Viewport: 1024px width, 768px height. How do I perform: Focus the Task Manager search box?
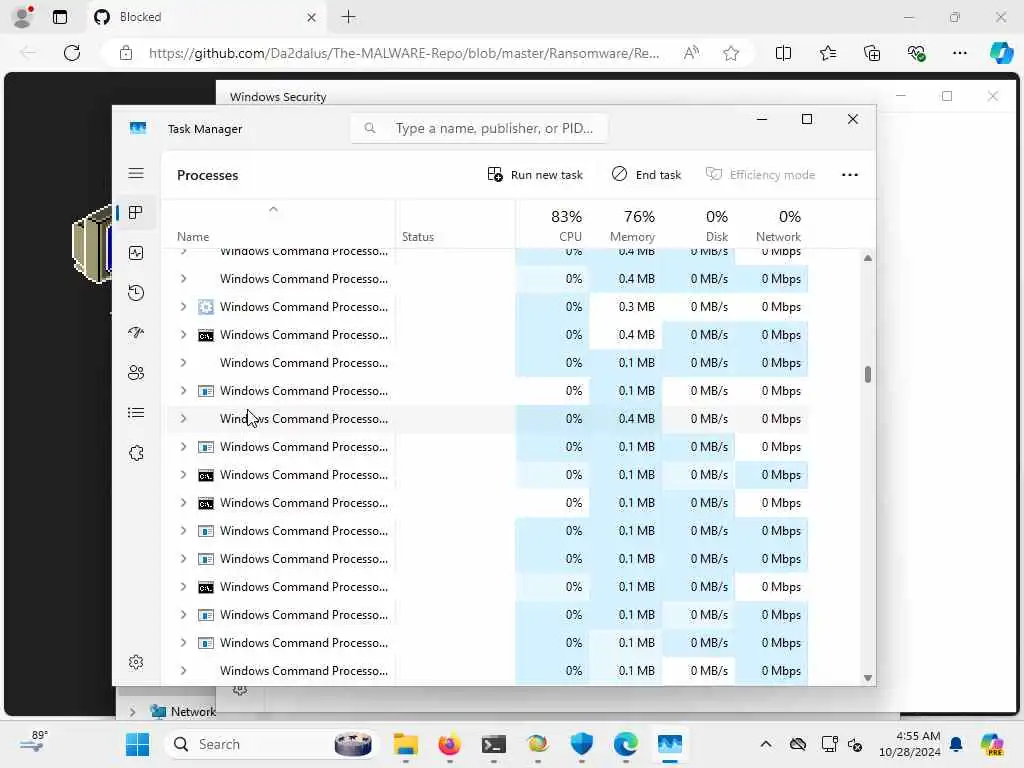click(x=479, y=128)
